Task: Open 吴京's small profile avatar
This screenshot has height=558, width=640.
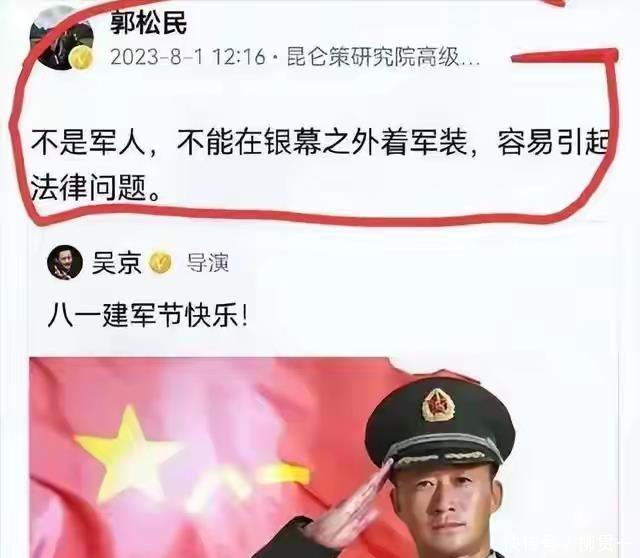Action: 64,262
